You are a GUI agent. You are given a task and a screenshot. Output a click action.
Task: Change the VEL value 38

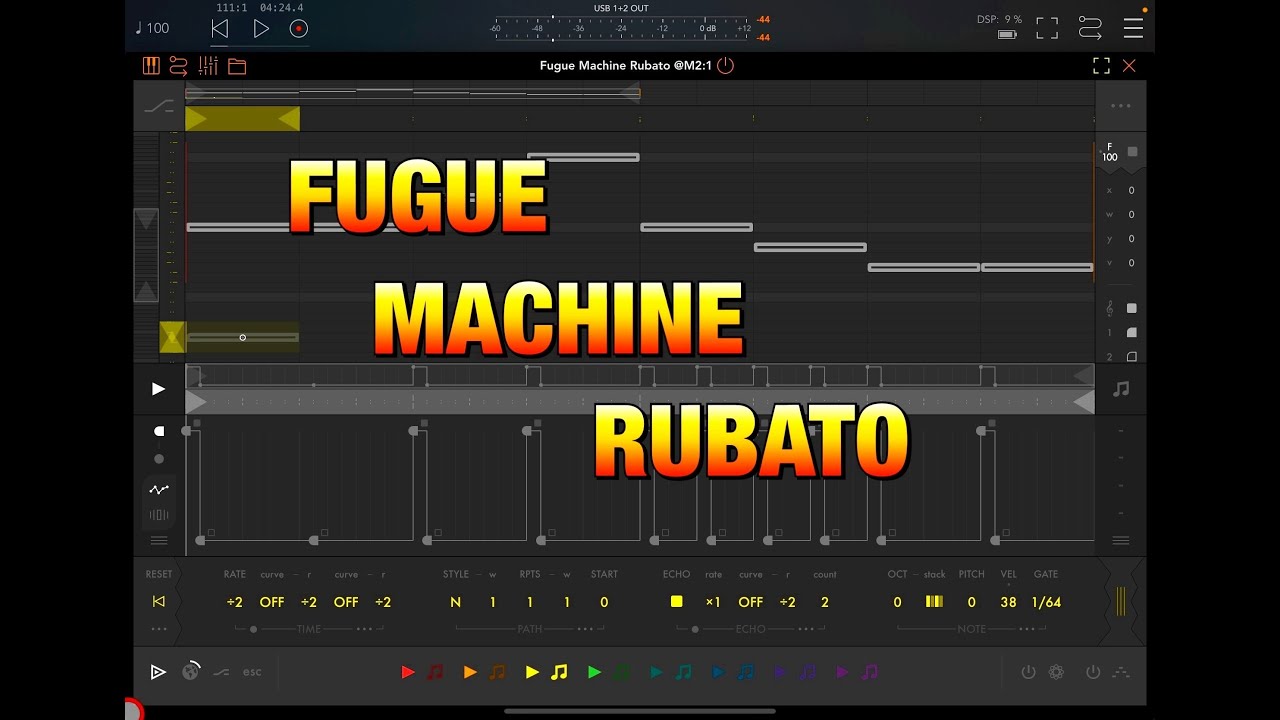point(1008,602)
